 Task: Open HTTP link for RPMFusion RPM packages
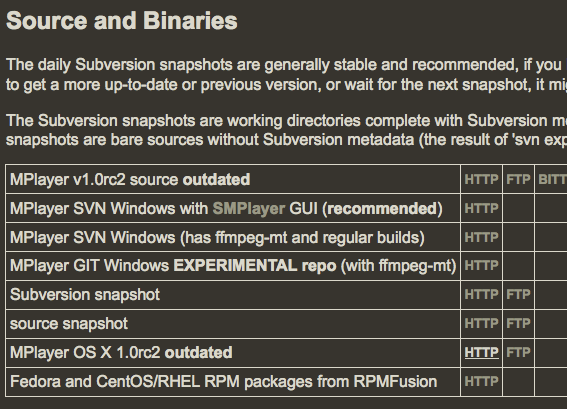click(481, 381)
